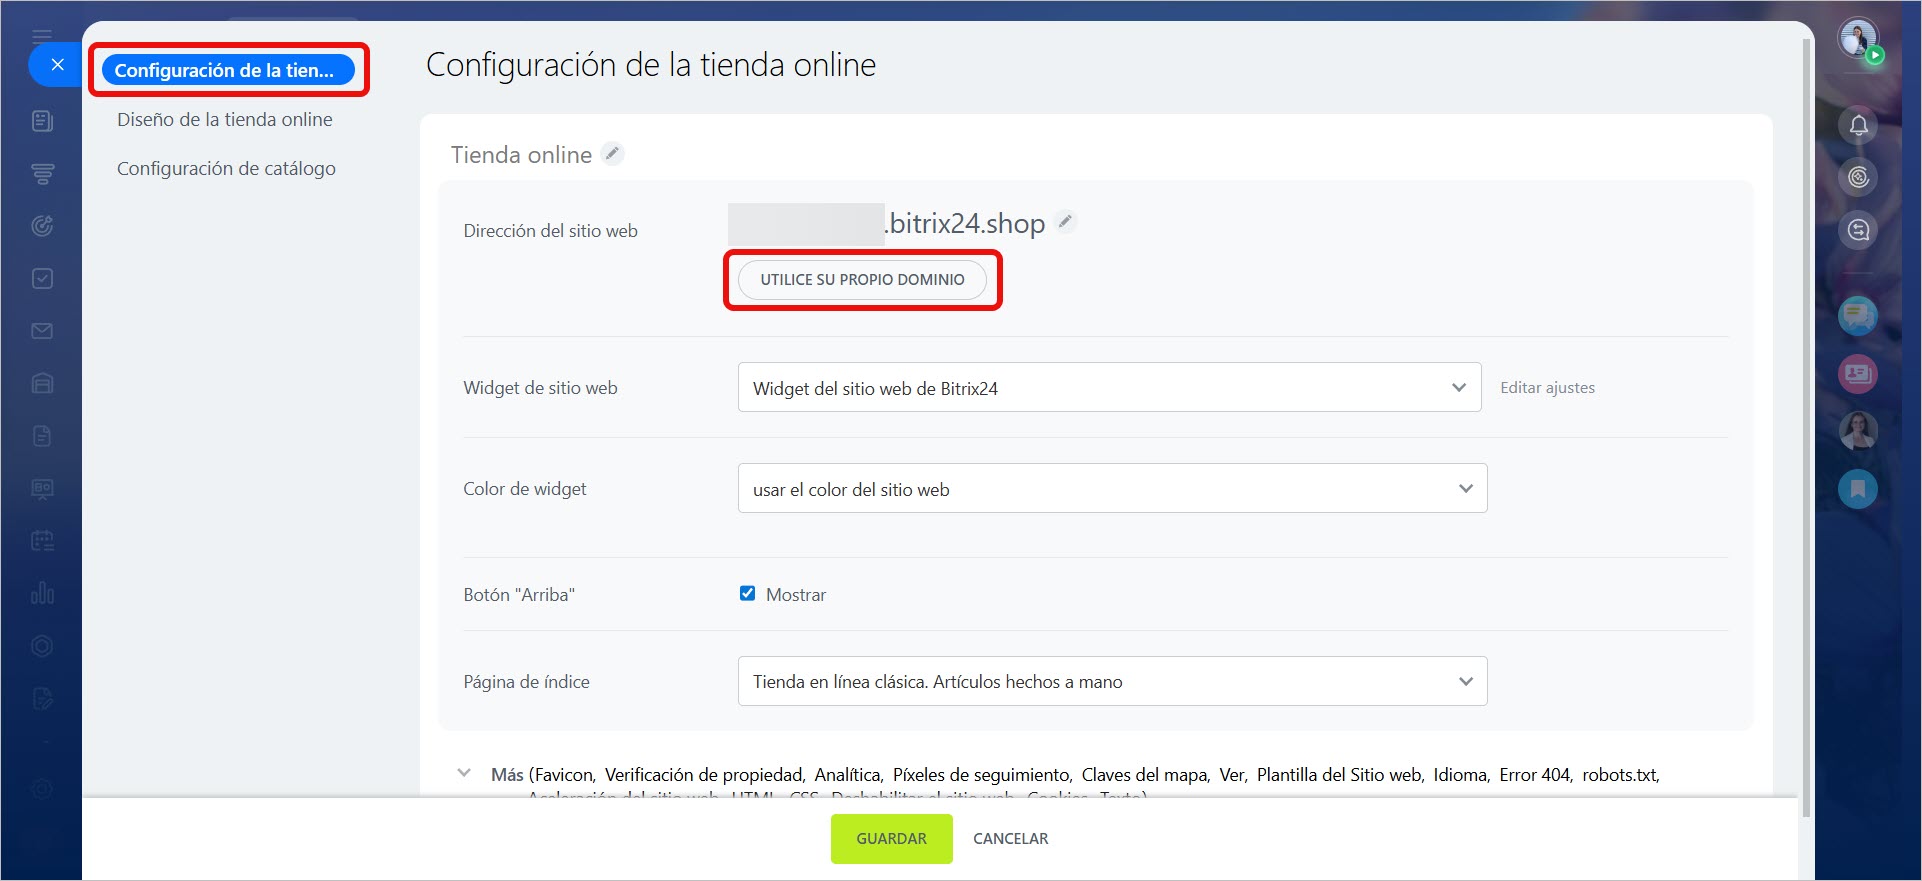The width and height of the screenshot is (1922, 881).
Task: Open the chat messages icon on right
Action: (1858, 317)
